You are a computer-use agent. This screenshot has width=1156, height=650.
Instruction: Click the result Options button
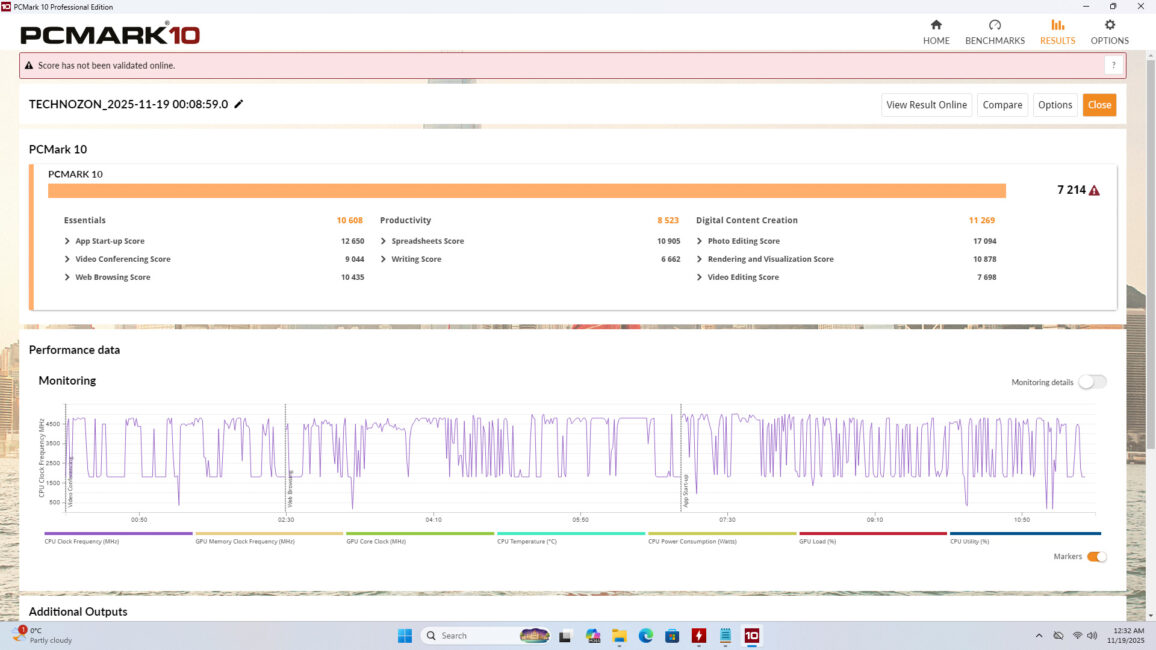[1054, 105]
